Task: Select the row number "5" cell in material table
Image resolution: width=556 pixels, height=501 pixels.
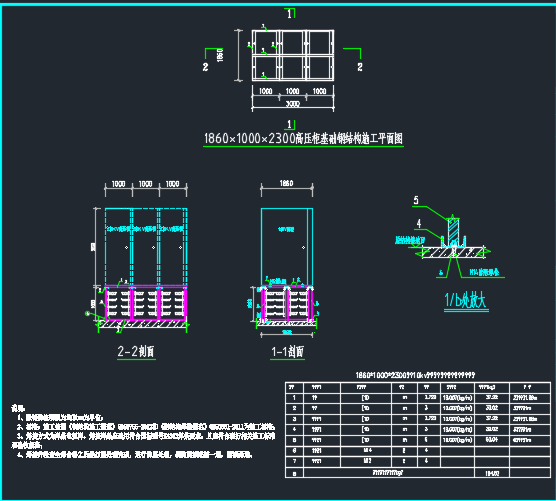Action: (294, 440)
